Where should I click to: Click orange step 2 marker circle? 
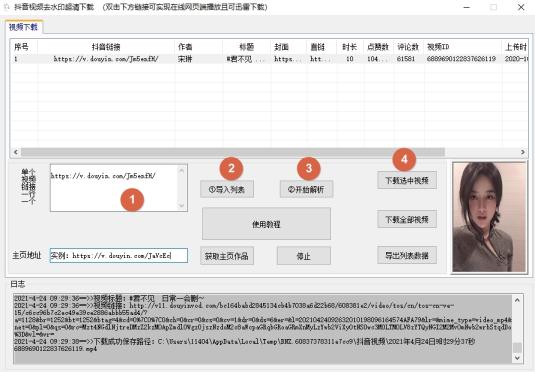coord(231,168)
